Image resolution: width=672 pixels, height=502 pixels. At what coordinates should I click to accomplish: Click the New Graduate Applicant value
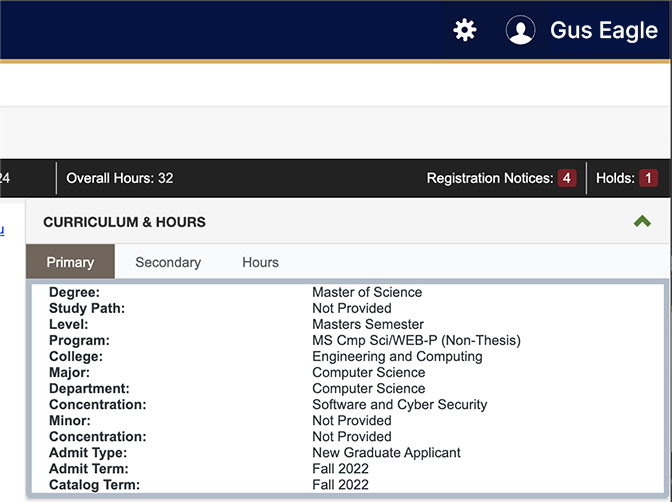[x=386, y=453]
